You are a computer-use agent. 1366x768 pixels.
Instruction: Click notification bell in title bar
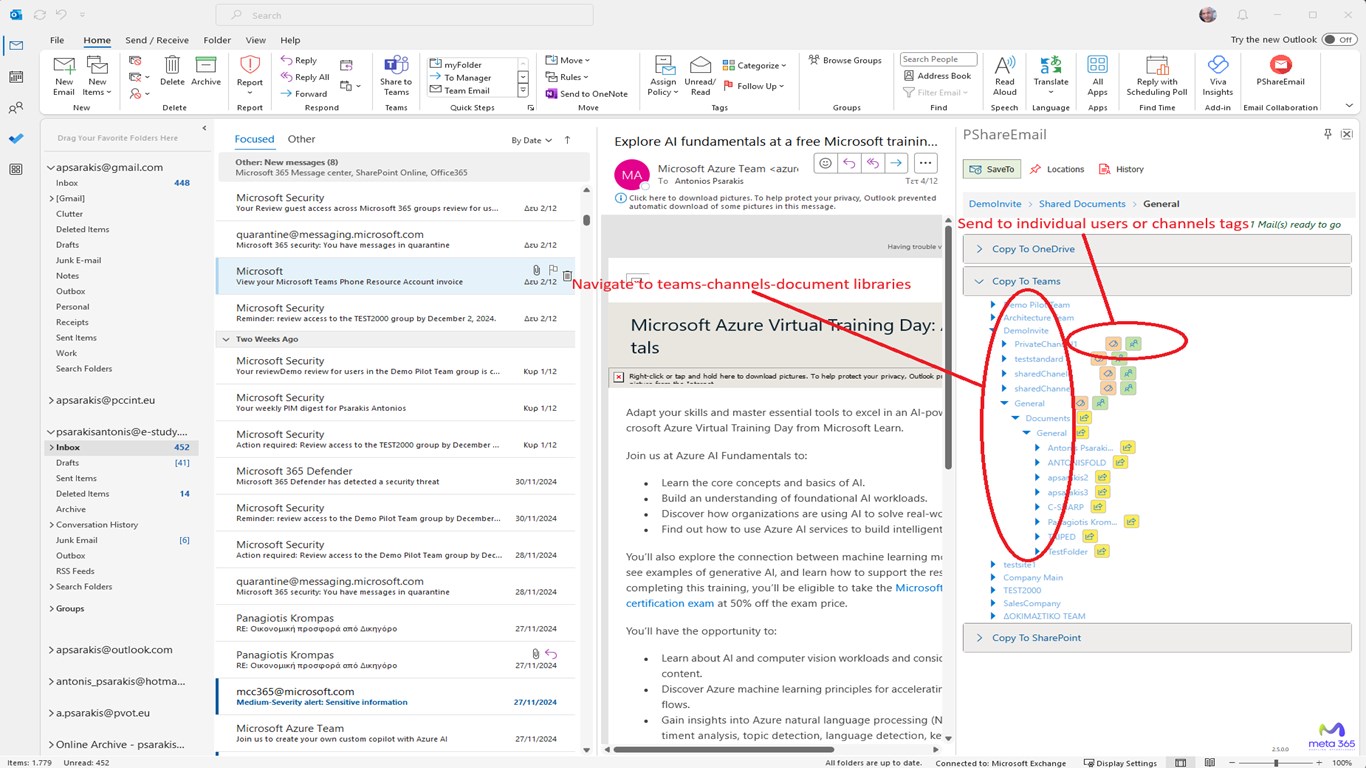click(x=1242, y=15)
